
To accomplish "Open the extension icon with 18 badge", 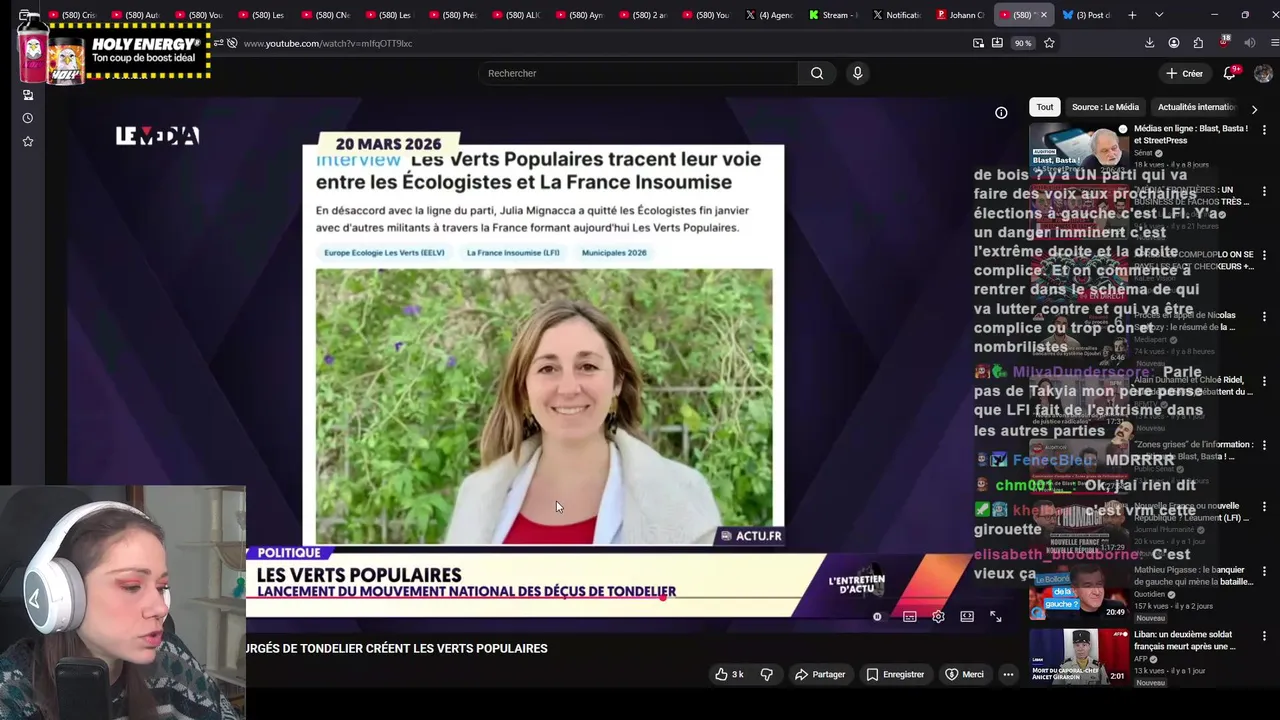I will (x=1224, y=43).
